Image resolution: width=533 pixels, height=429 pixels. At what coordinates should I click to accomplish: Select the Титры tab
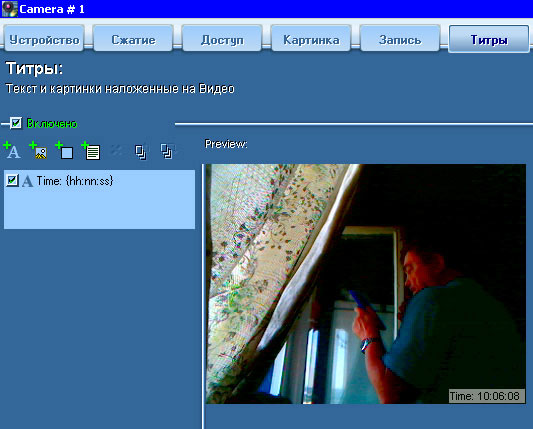click(489, 39)
